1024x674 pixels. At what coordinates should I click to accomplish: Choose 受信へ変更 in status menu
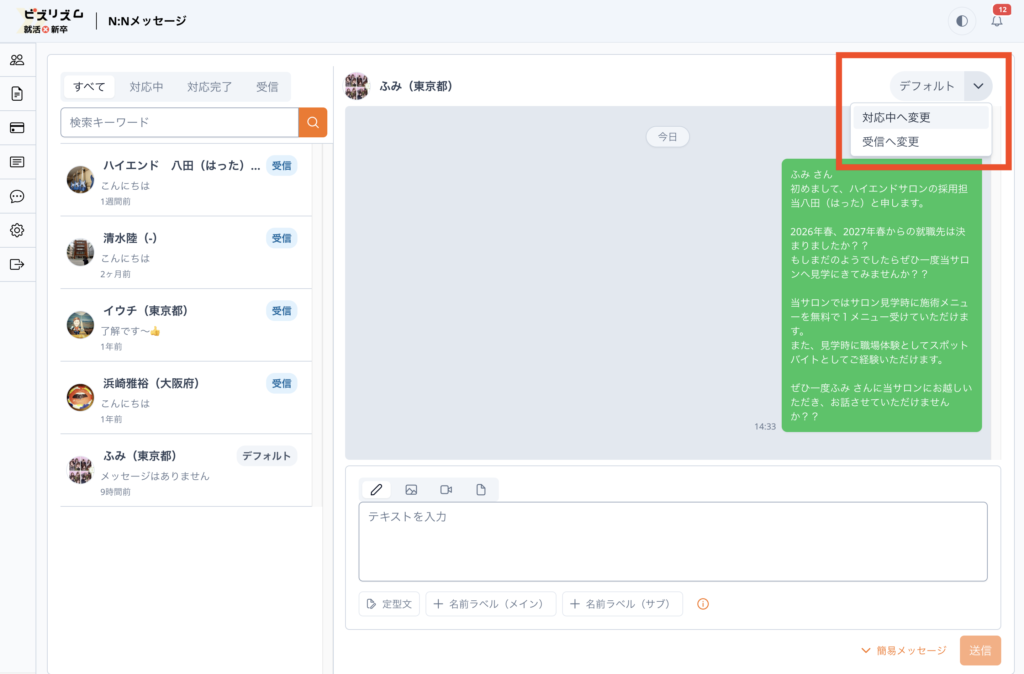point(891,142)
